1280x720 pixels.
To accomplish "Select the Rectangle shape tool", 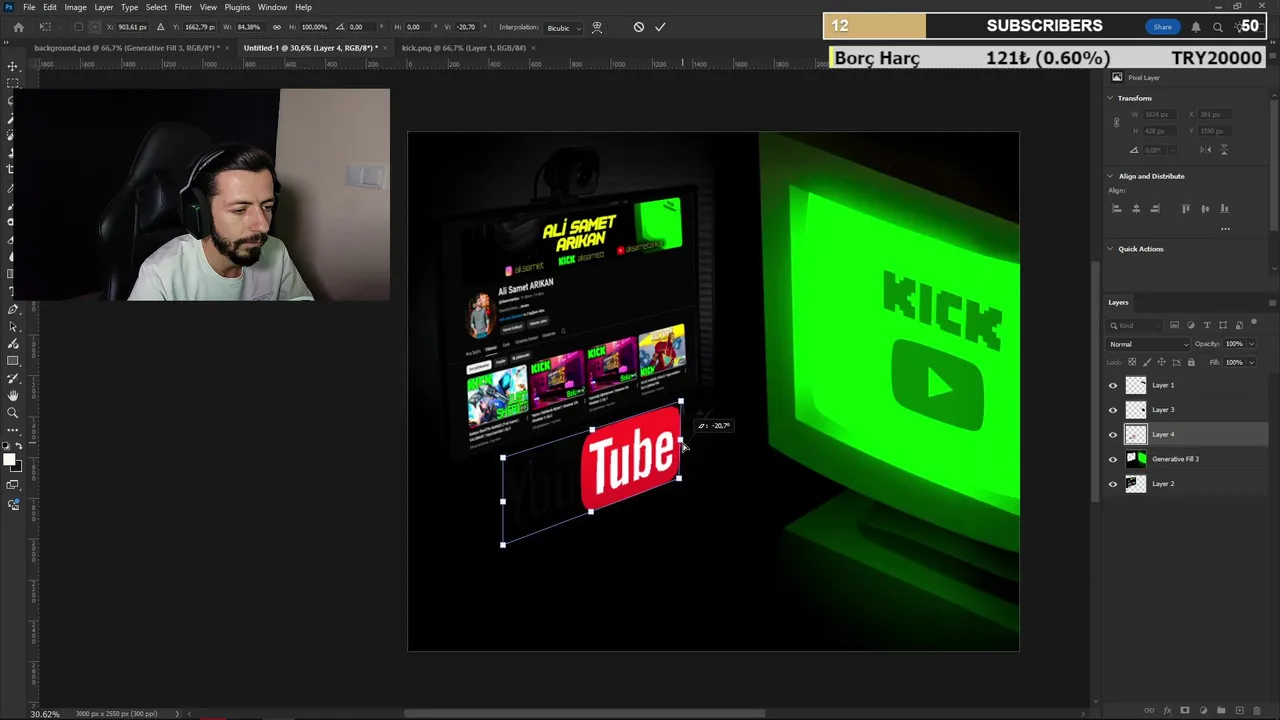I will [x=13, y=361].
